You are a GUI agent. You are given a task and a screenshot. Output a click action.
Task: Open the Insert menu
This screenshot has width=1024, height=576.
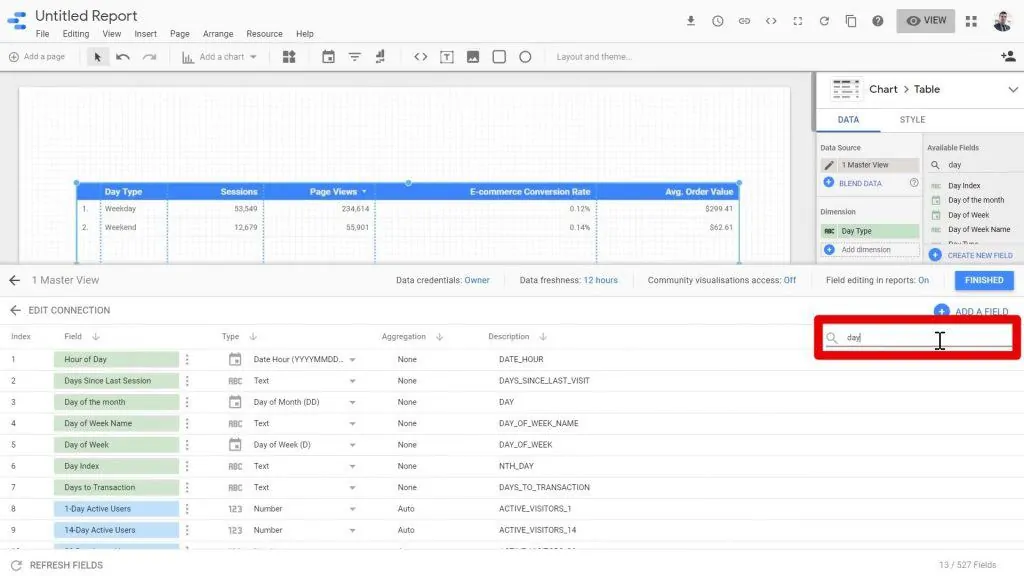click(145, 33)
